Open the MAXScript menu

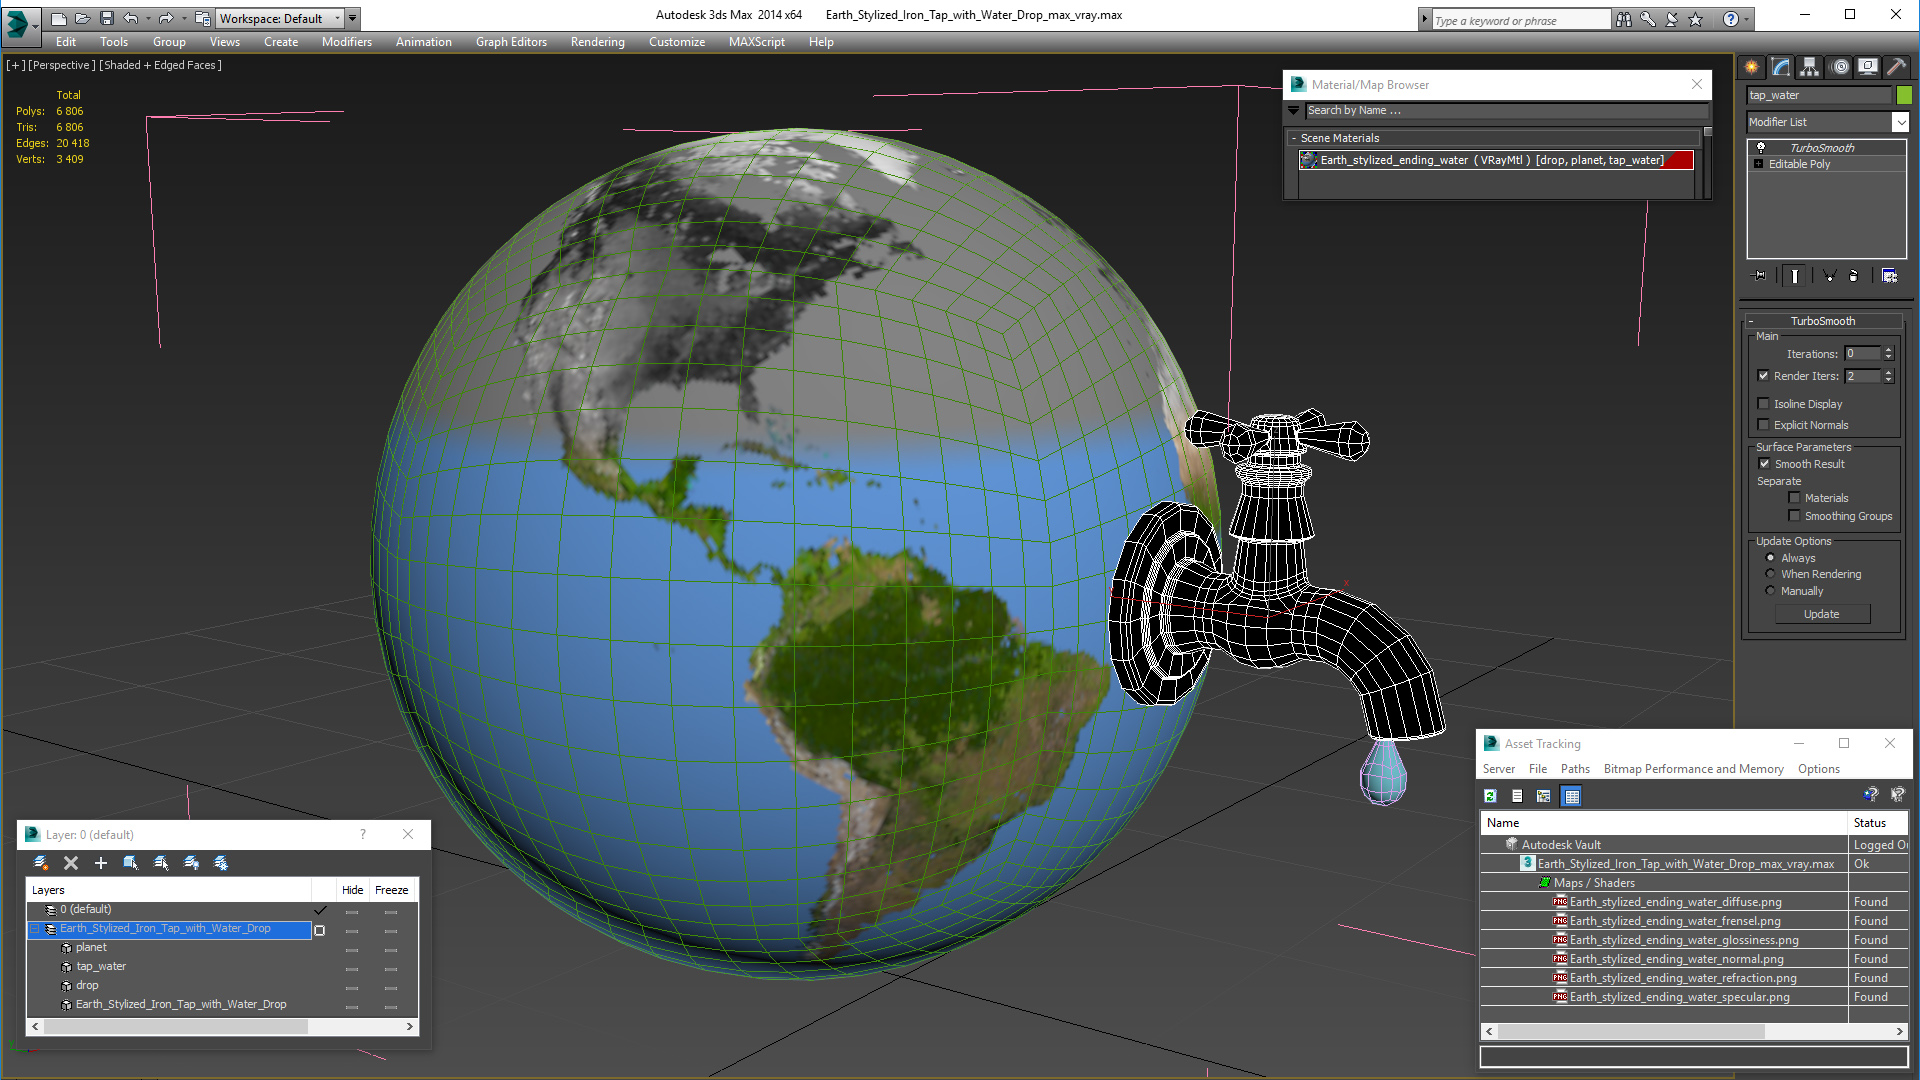pyautogui.click(x=757, y=42)
